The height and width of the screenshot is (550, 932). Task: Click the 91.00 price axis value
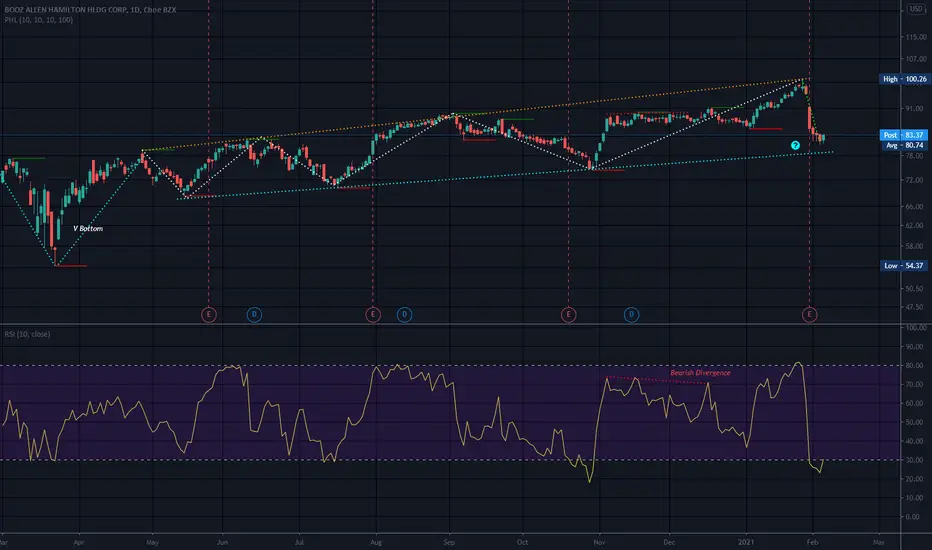(x=915, y=109)
